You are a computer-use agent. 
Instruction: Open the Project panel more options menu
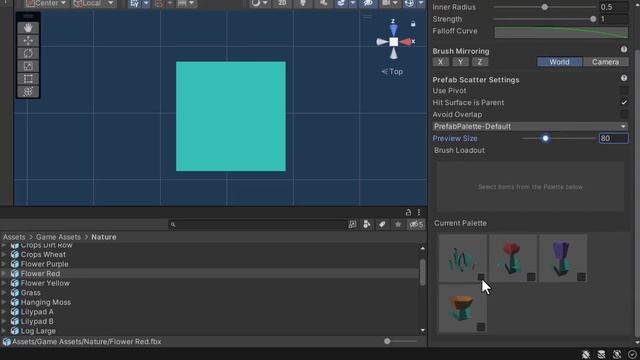coord(419,212)
